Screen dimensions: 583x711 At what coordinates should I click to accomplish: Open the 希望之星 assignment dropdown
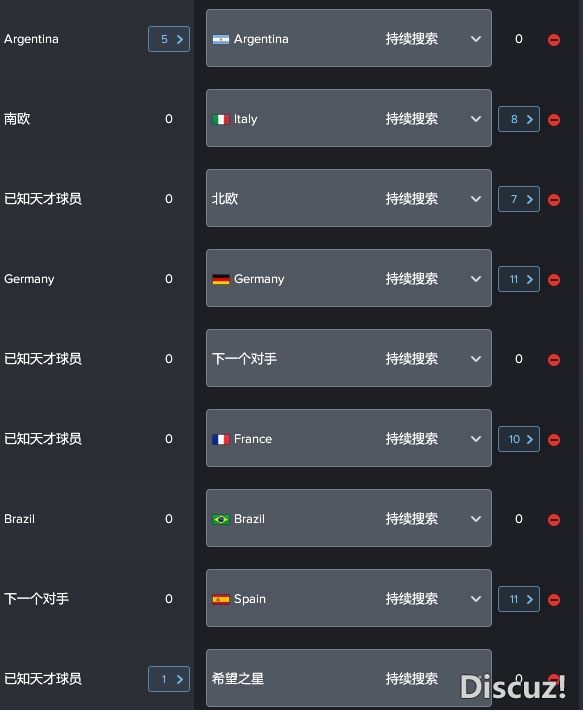coord(349,678)
